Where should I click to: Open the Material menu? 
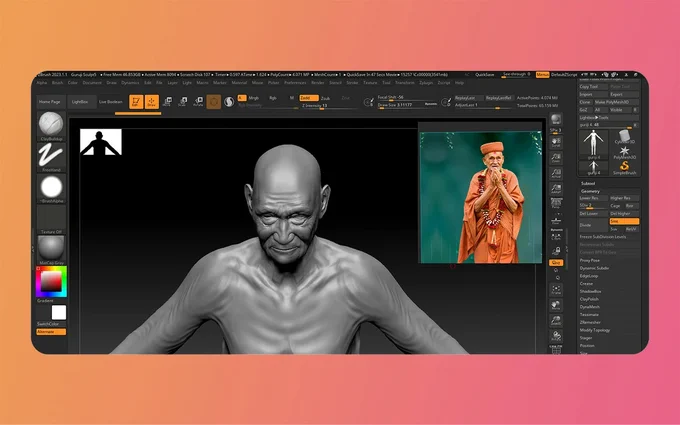click(x=239, y=83)
